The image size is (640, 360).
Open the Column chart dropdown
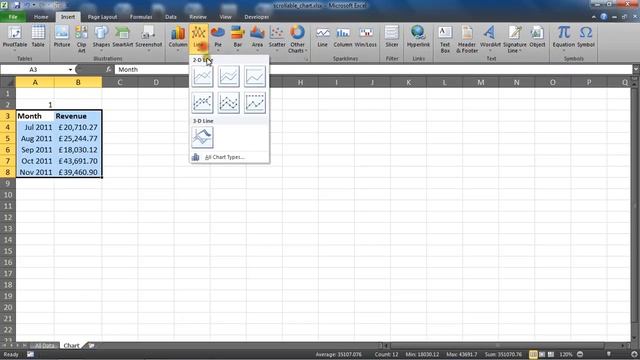[178, 38]
